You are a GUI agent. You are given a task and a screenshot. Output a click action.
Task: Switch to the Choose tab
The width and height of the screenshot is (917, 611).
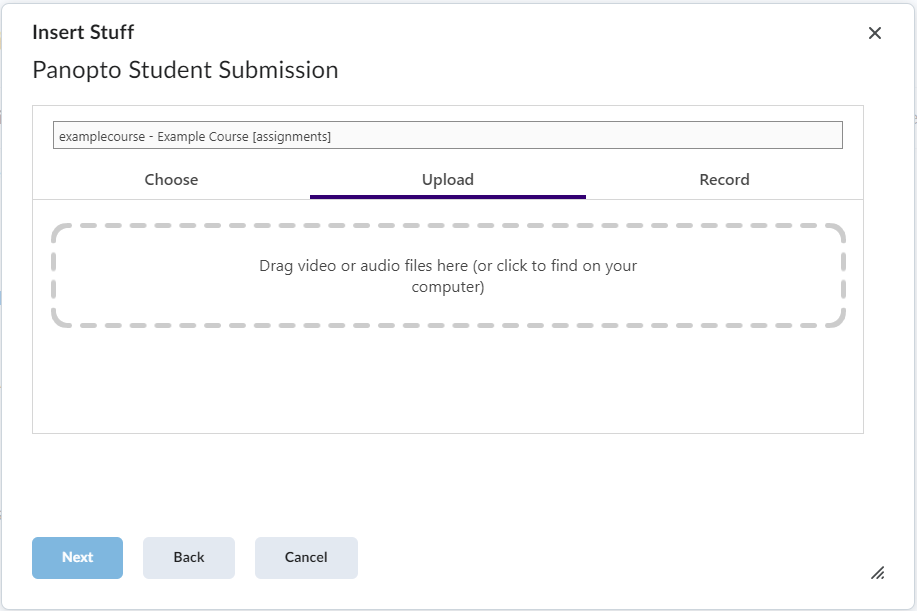[171, 179]
